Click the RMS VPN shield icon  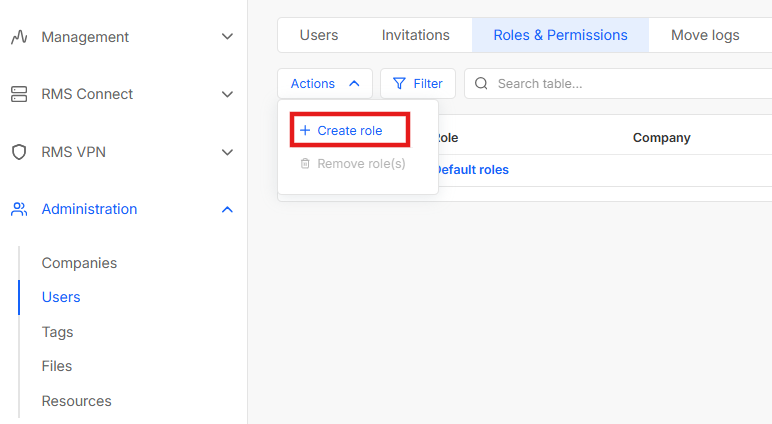click(x=19, y=152)
